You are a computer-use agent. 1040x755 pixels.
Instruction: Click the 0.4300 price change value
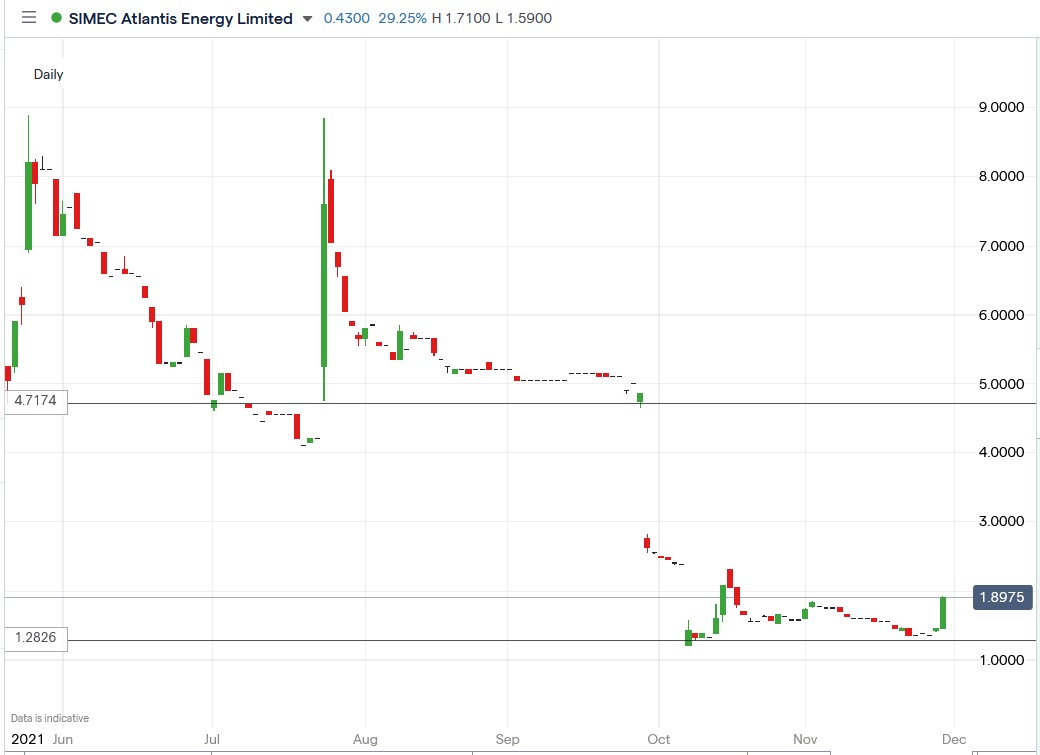[346, 19]
